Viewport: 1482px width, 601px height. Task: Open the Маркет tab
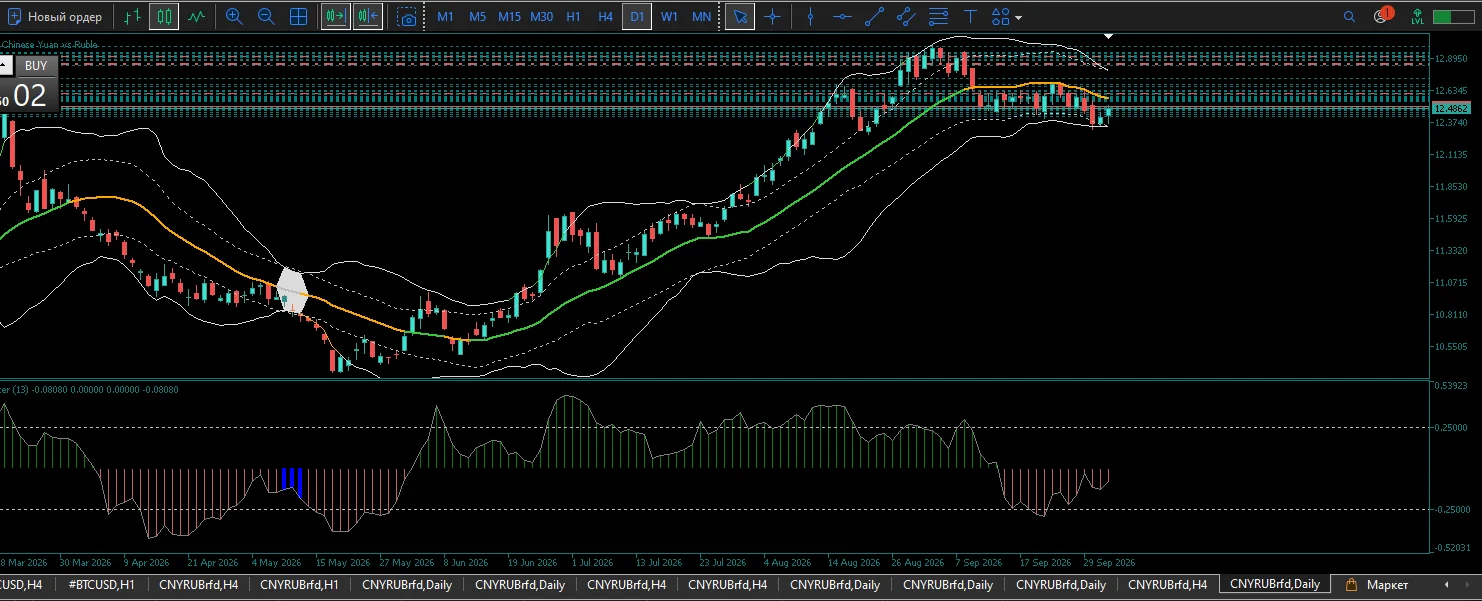point(1378,584)
